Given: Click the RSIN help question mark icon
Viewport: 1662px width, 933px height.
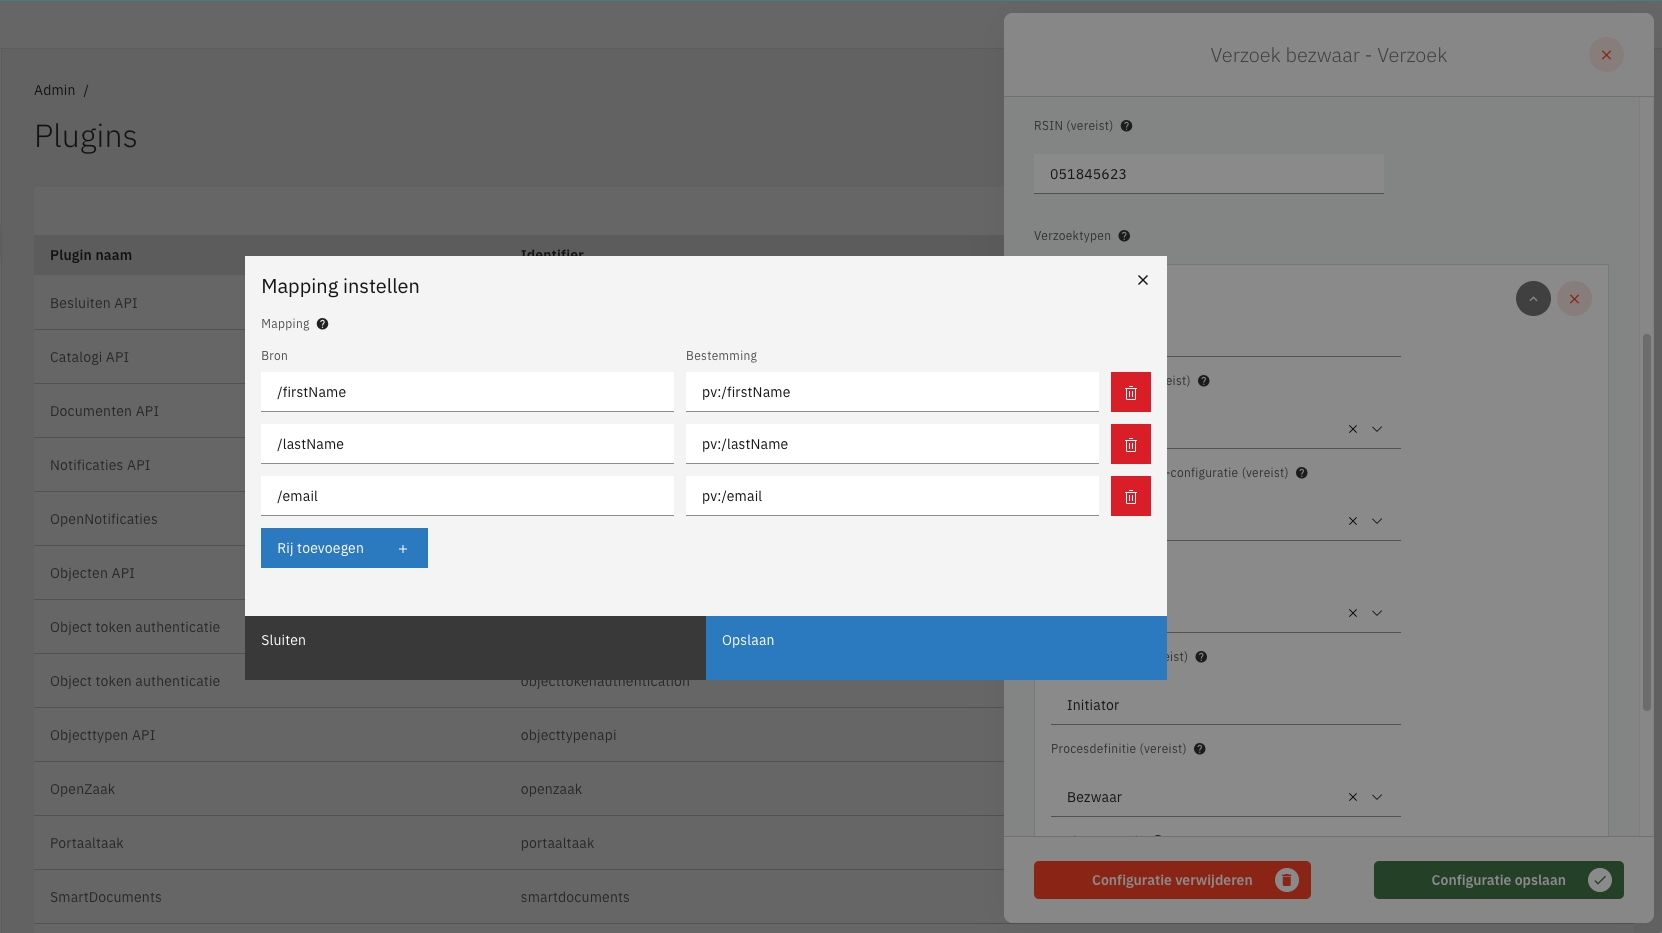Looking at the screenshot, I should click(1126, 126).
